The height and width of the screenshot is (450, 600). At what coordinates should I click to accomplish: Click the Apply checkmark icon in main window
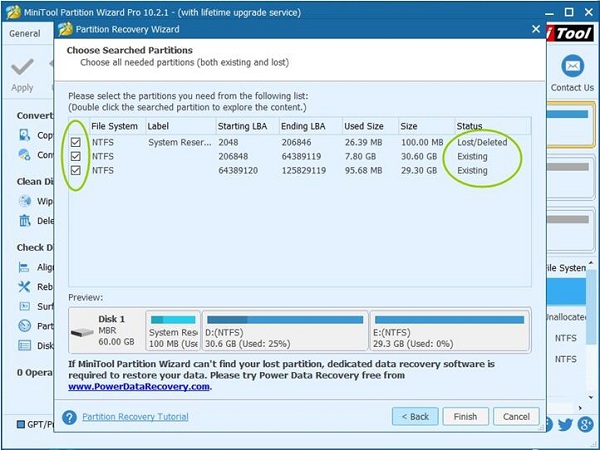click(22, 67)
